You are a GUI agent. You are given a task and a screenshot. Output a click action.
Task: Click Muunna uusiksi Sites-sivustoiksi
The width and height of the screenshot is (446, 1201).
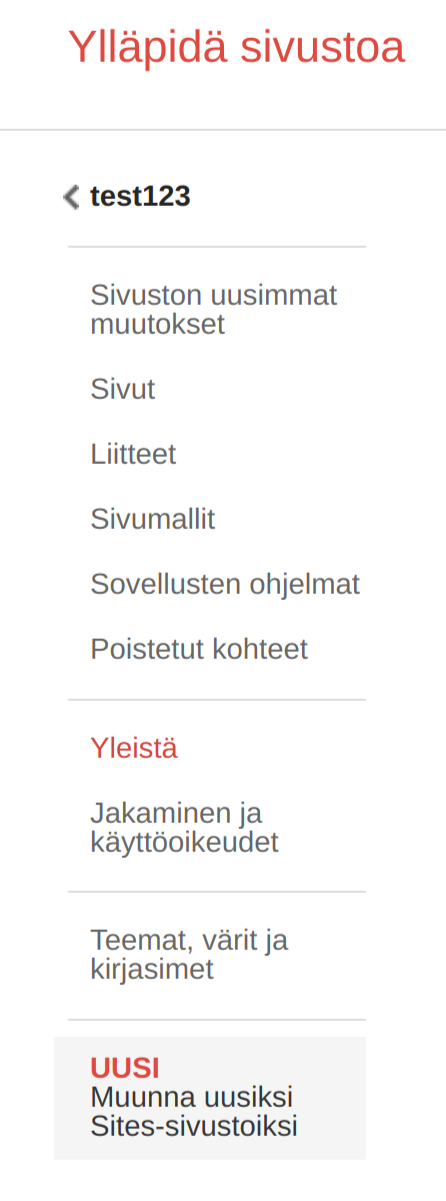pos(194,1112)
